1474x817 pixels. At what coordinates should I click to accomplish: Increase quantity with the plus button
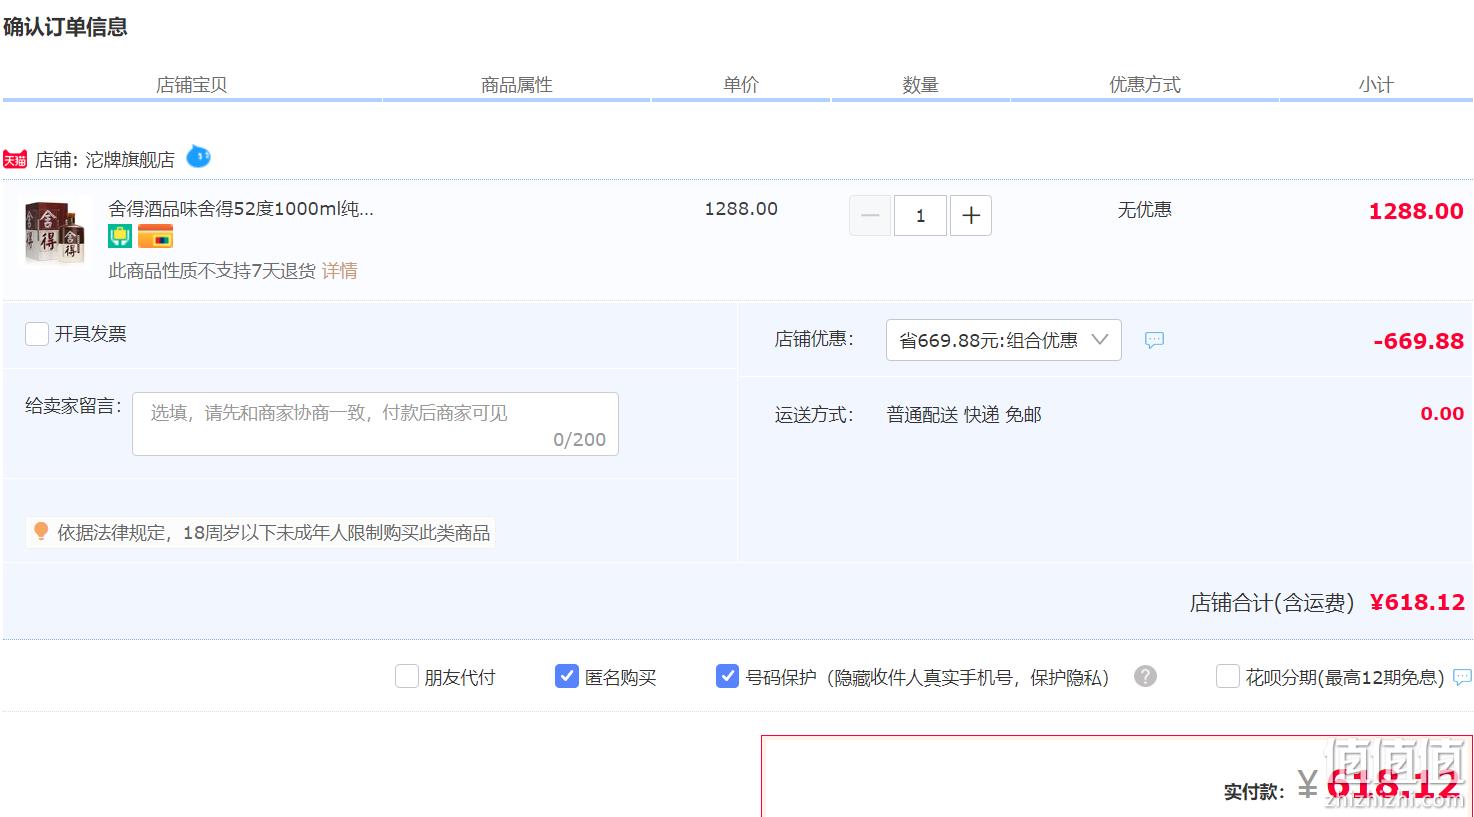point(971,216)
